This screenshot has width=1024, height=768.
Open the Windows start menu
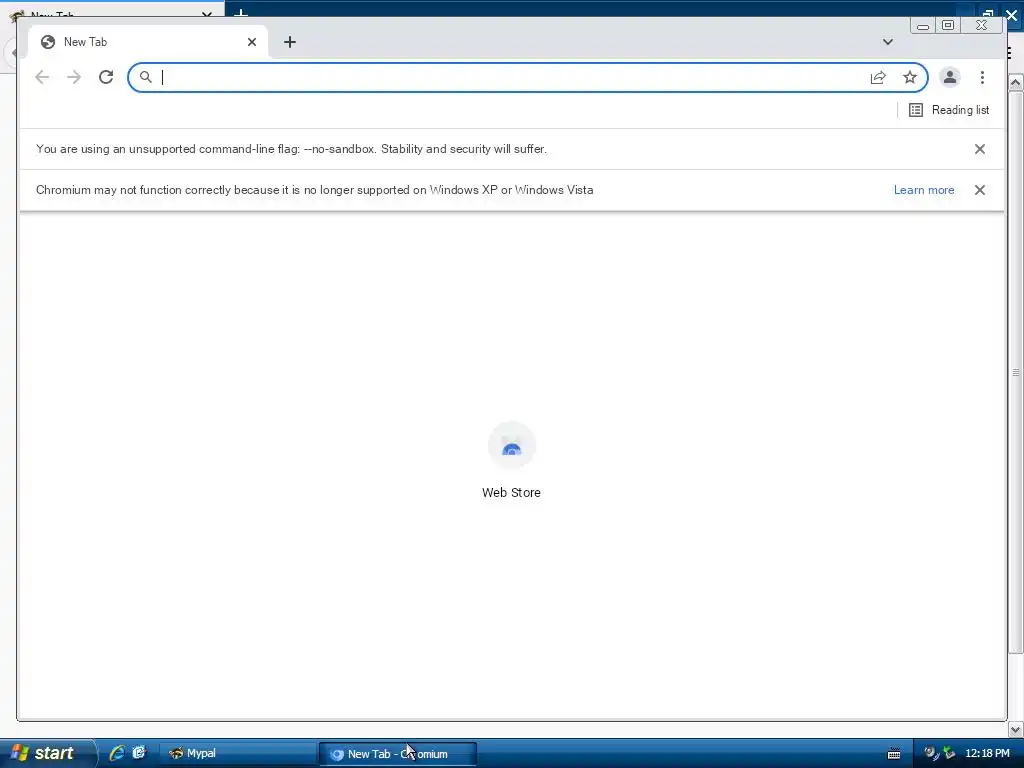pos(48,753)
